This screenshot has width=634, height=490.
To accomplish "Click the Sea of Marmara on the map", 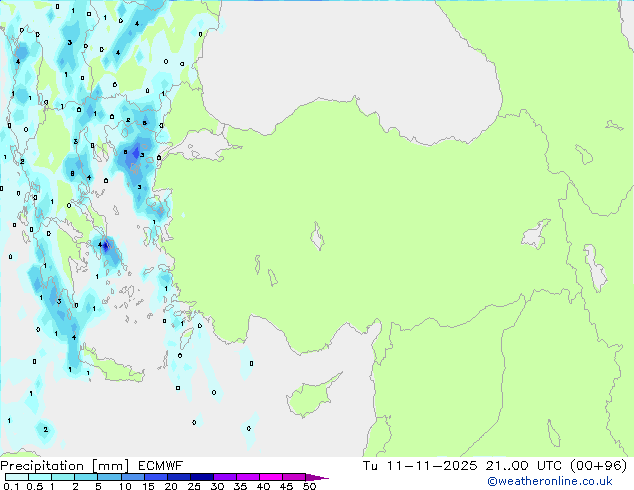I will [x=202, y=146].
